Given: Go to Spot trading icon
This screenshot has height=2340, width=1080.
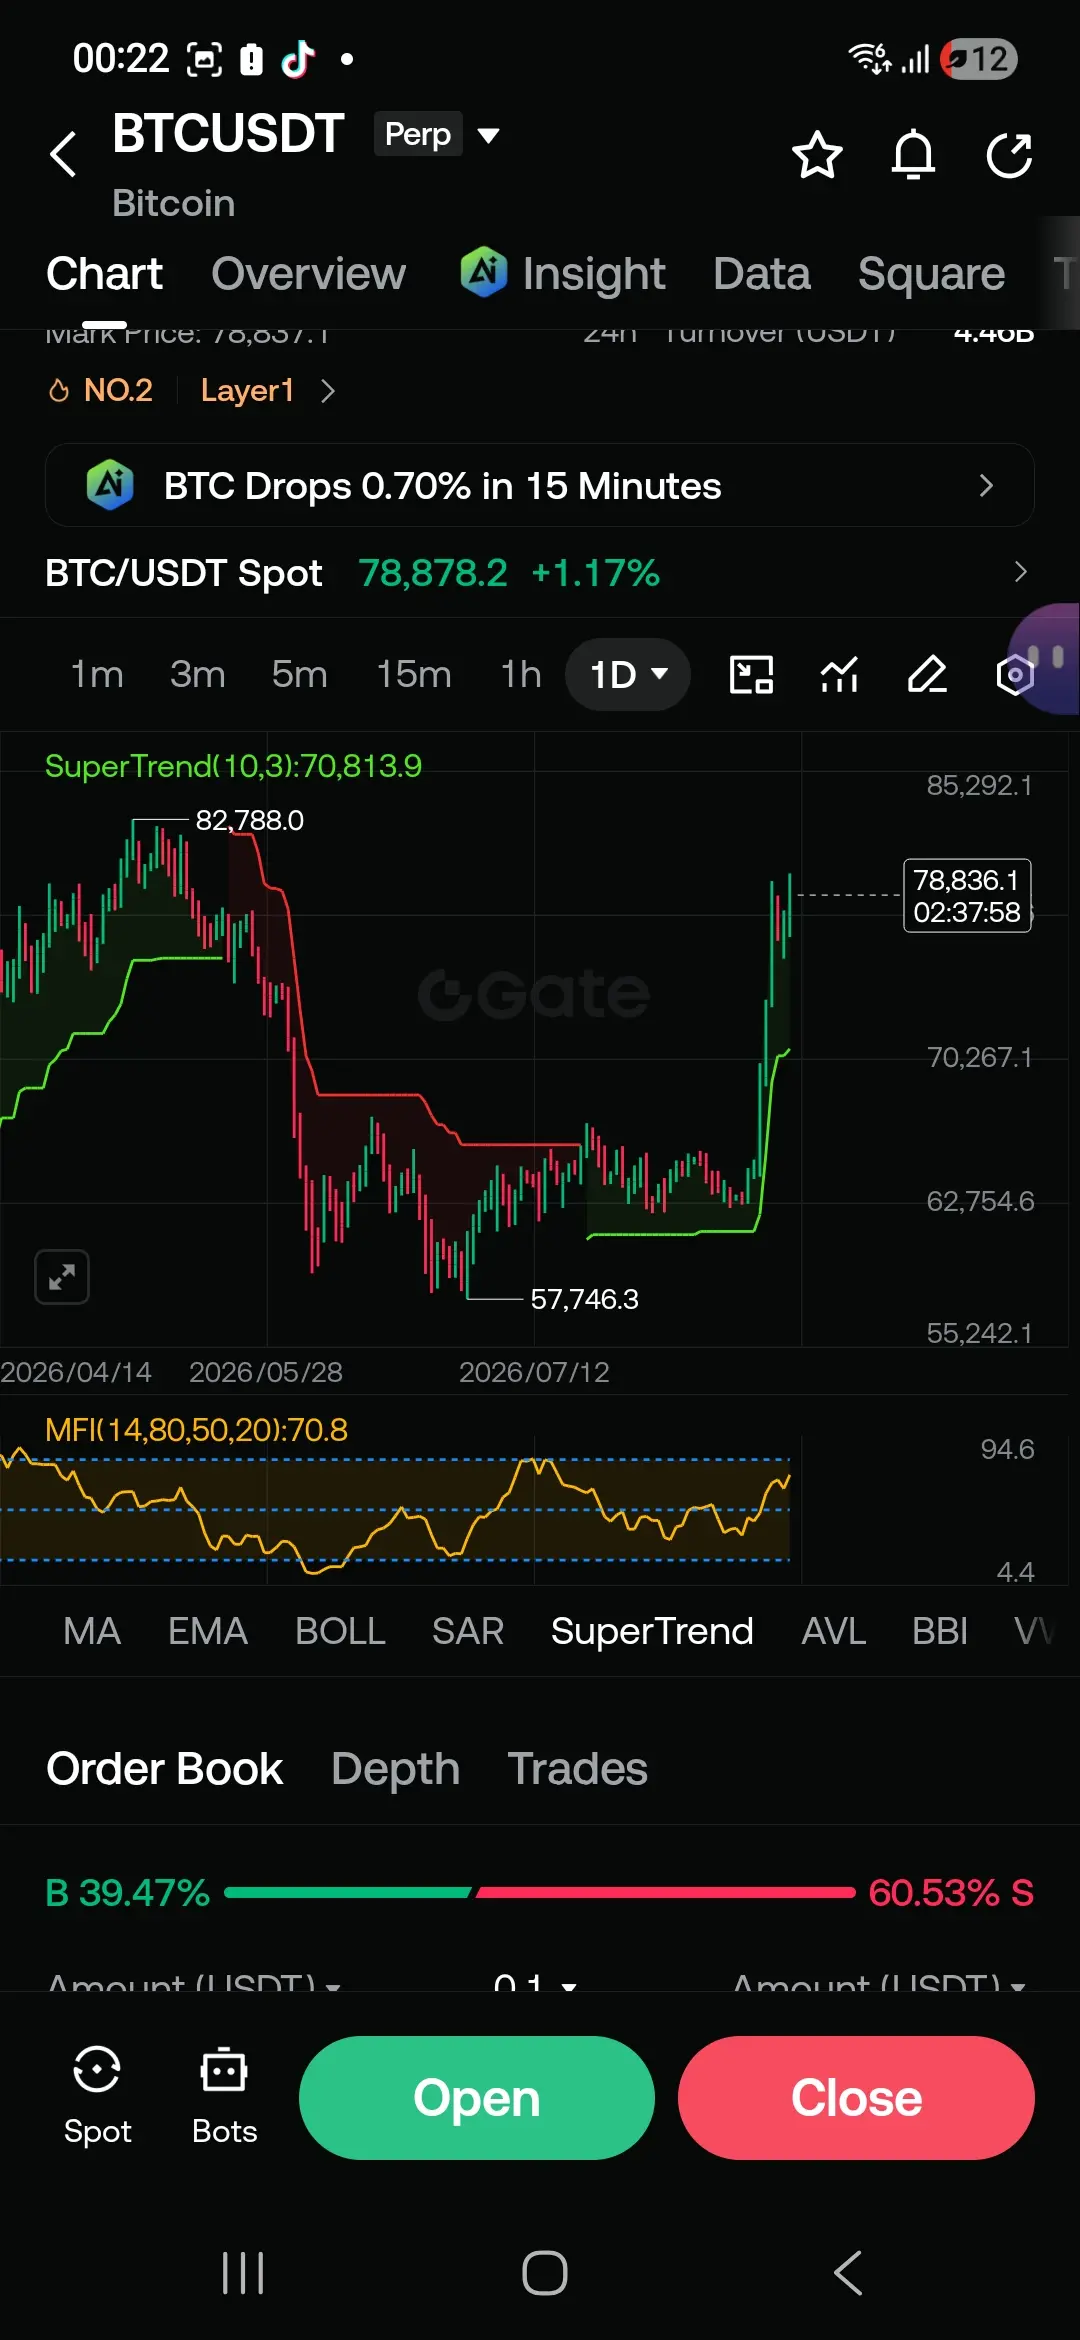Looking at the screenshot, I should pyautogui.click(x=97, y=2095).
